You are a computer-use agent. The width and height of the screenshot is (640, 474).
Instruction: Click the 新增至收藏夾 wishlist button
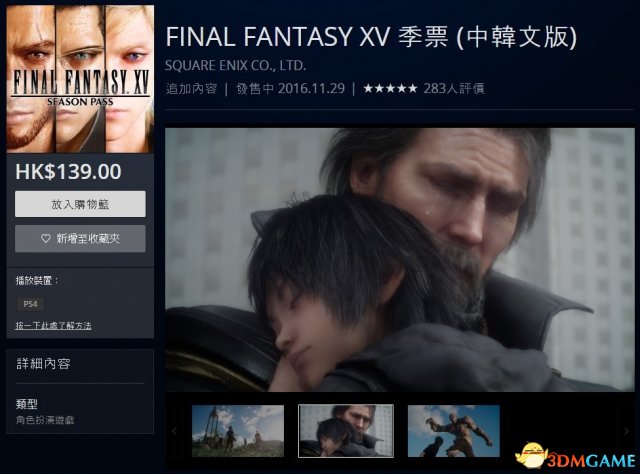[80, 238]
